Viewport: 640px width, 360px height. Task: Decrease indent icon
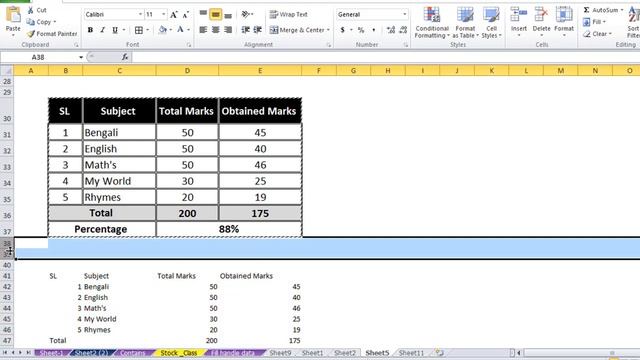pos(245,30)
